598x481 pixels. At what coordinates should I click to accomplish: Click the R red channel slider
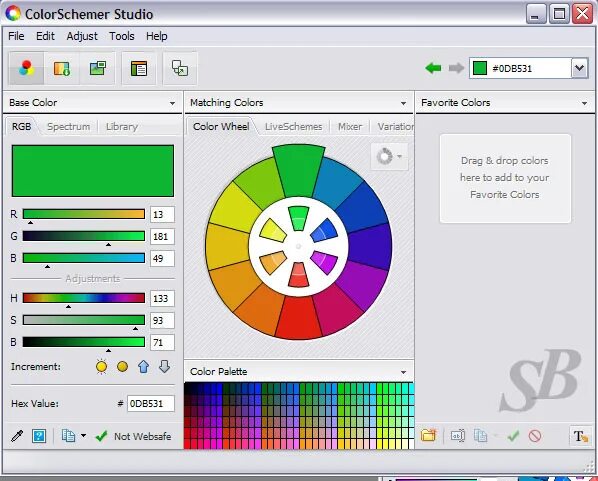pyautogui.click(x=84, y=214)
